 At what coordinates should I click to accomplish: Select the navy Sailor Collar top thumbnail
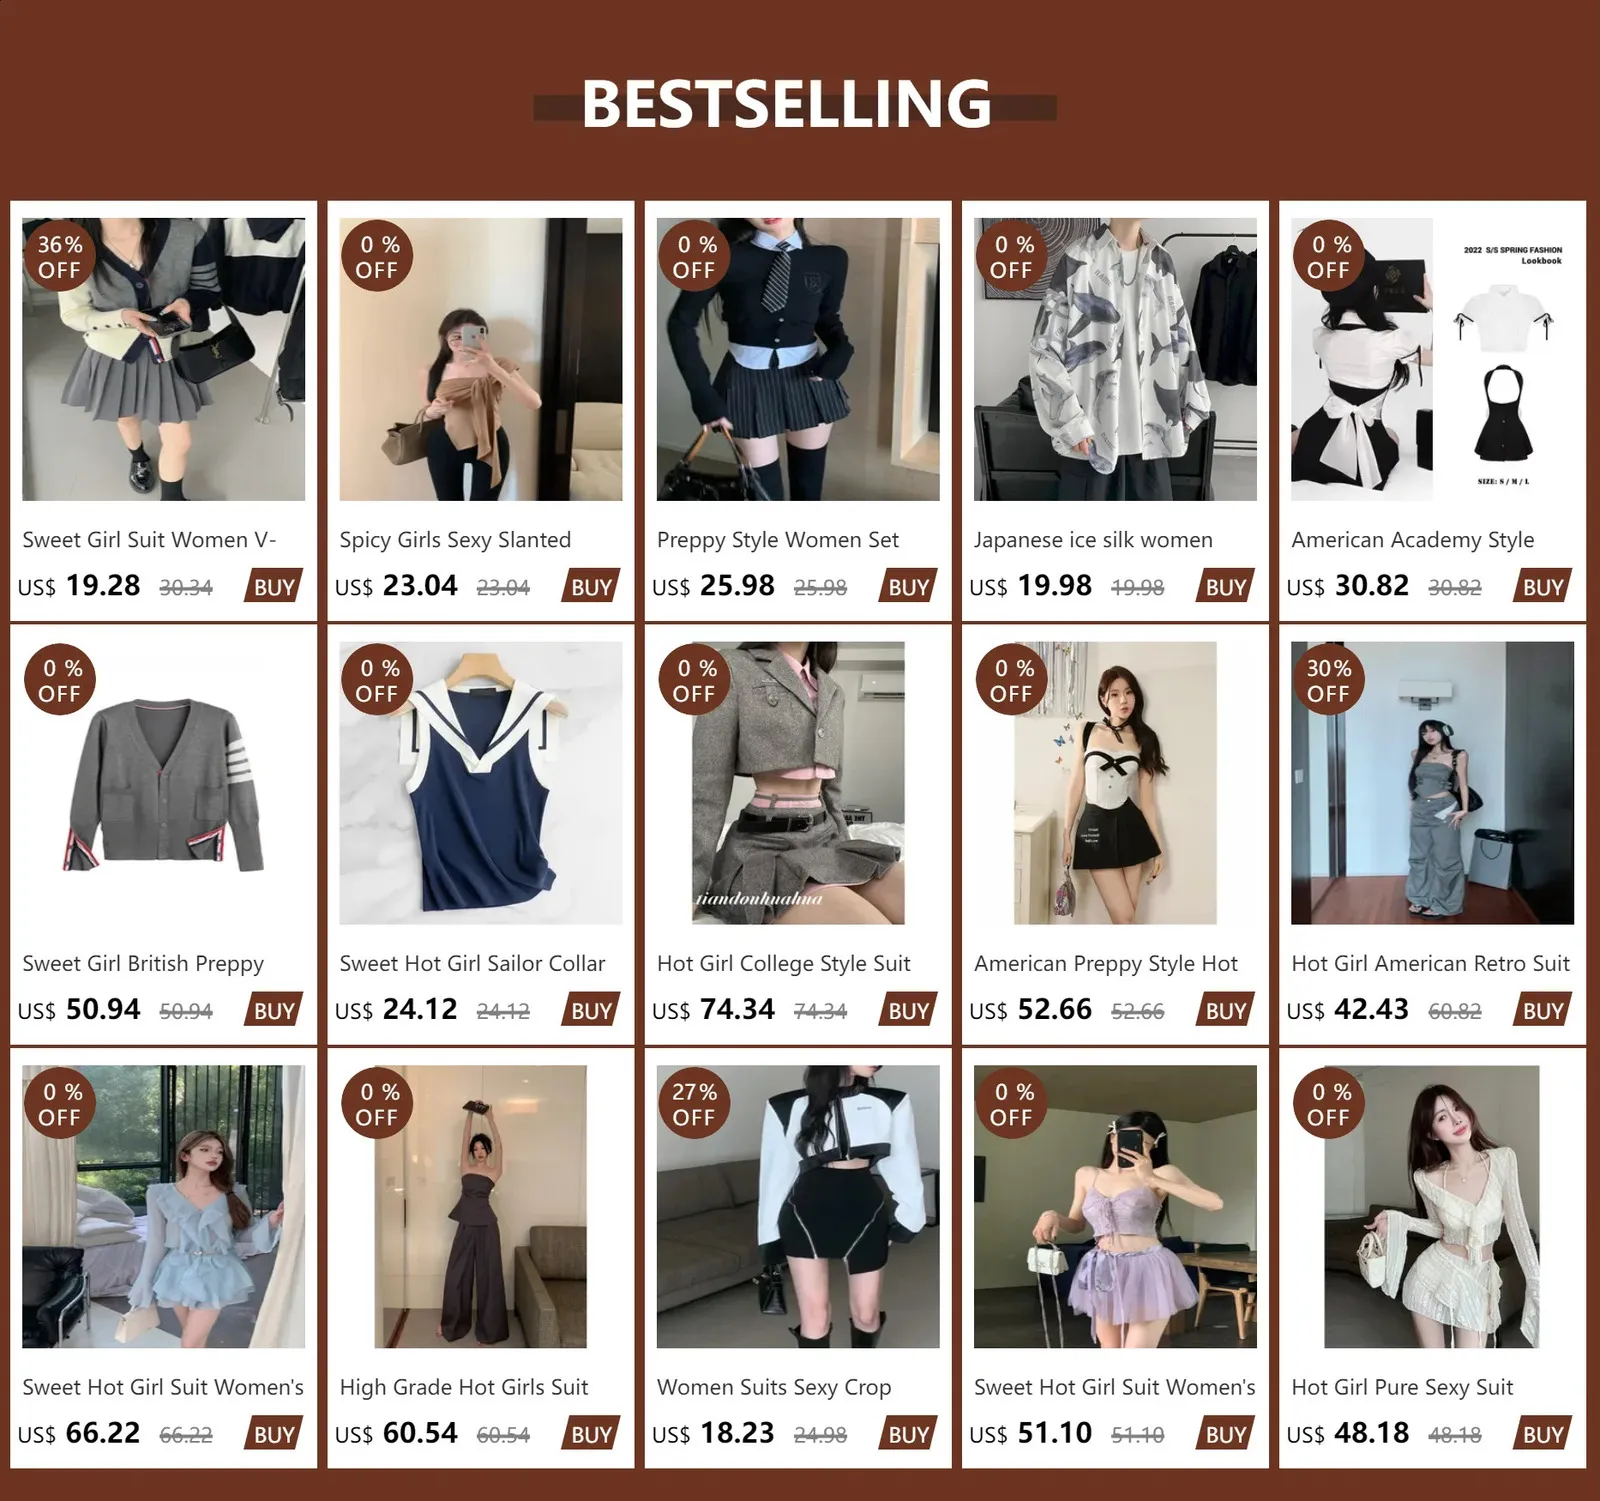pyautogui.click(x=481, y=783)
